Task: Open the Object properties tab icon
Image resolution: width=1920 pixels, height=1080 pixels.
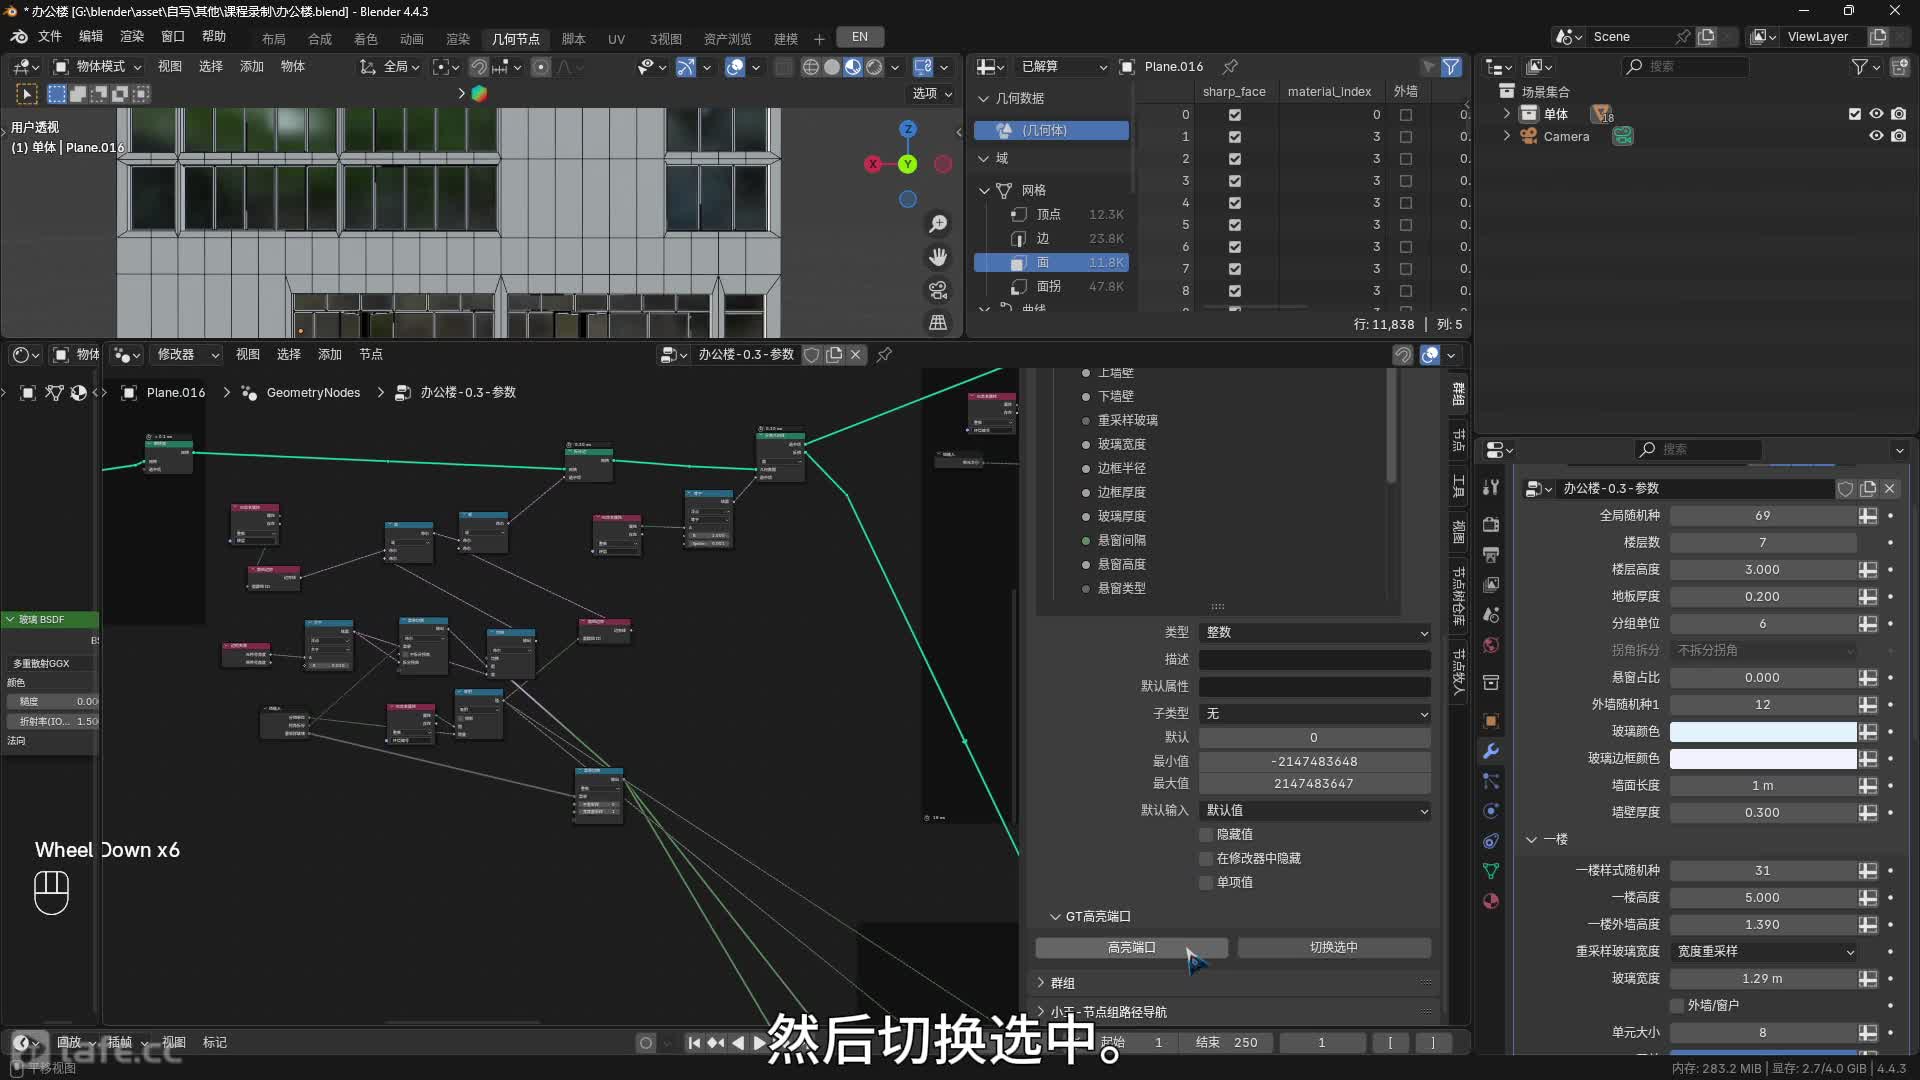Action: pyautogui.click(x=1491, y=721)
